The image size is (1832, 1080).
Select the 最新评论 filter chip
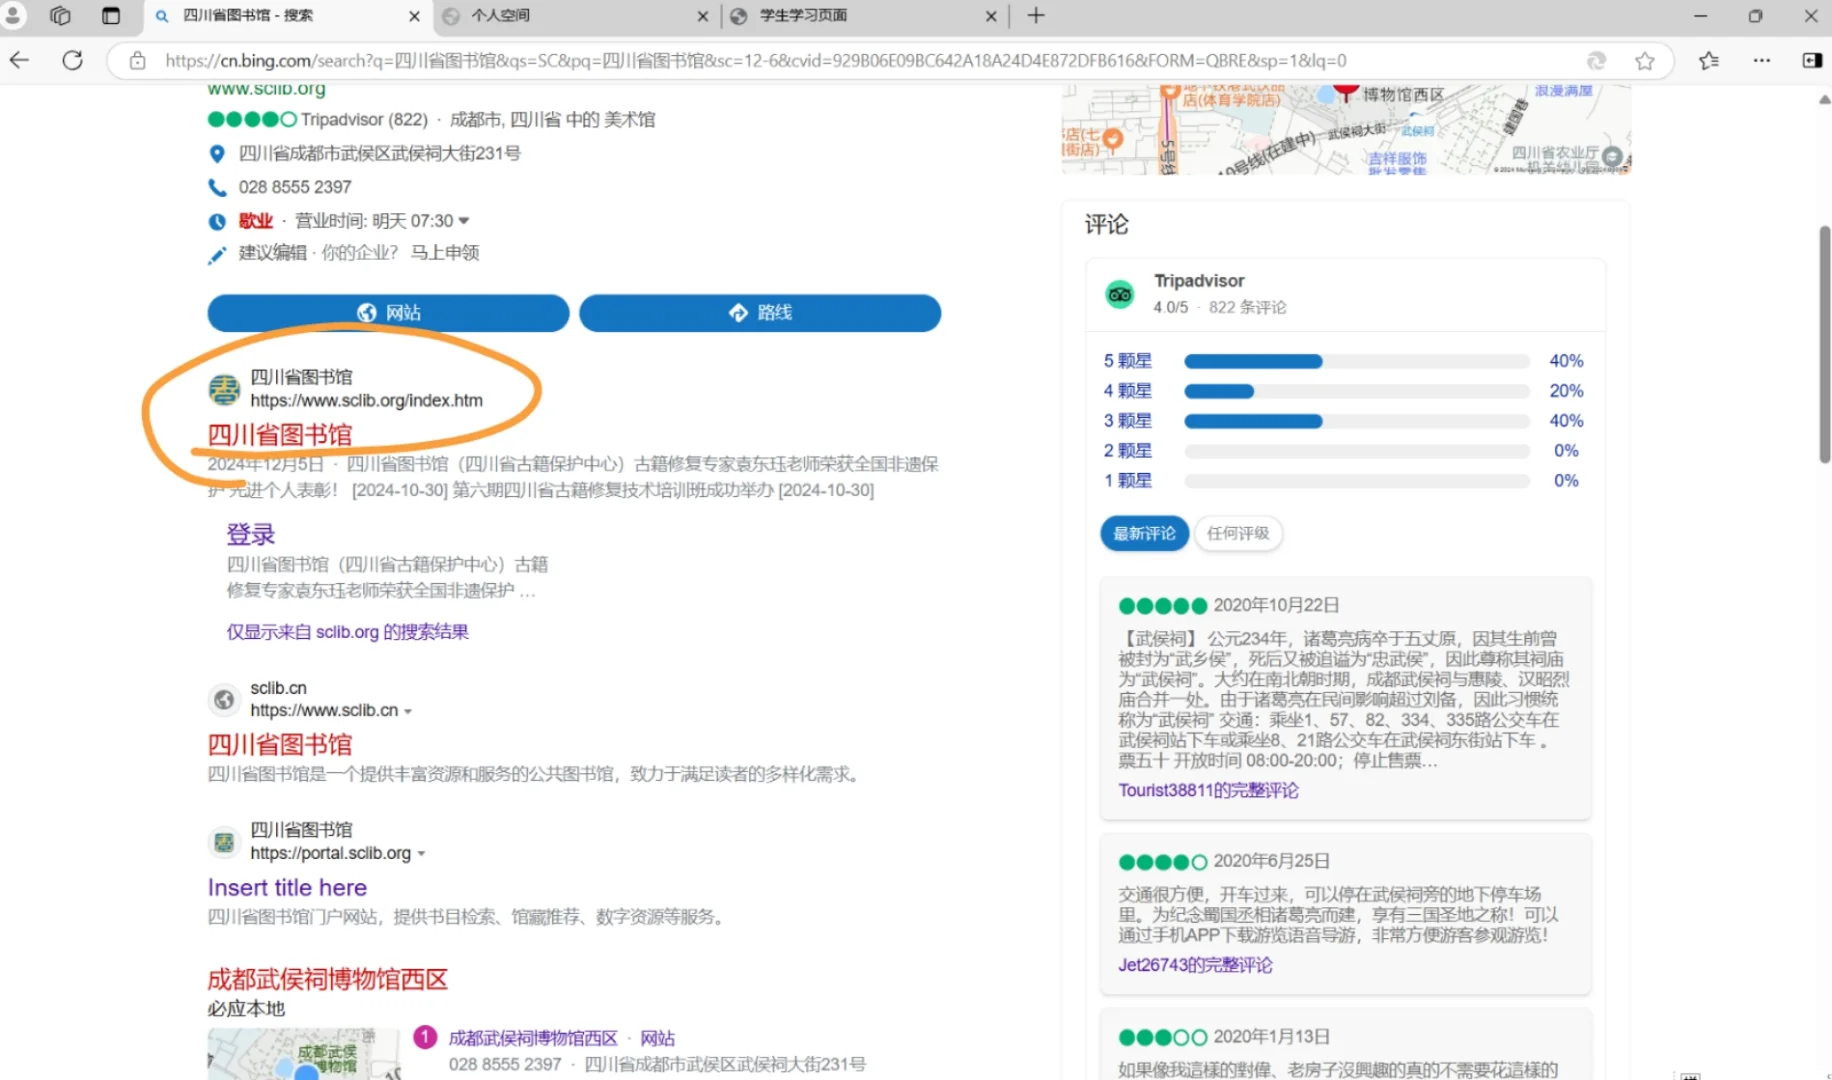click(x=1144, y=533)
